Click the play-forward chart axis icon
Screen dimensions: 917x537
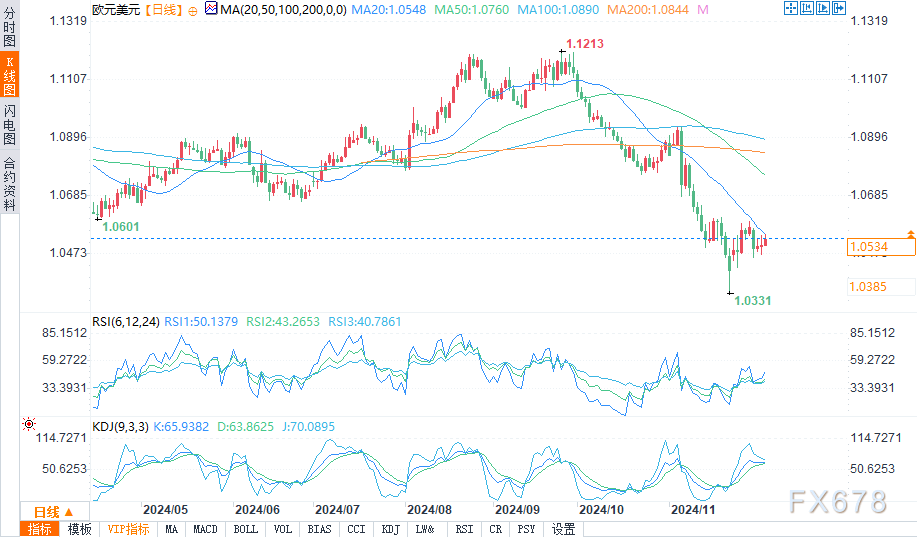click(x=823, y=8)
